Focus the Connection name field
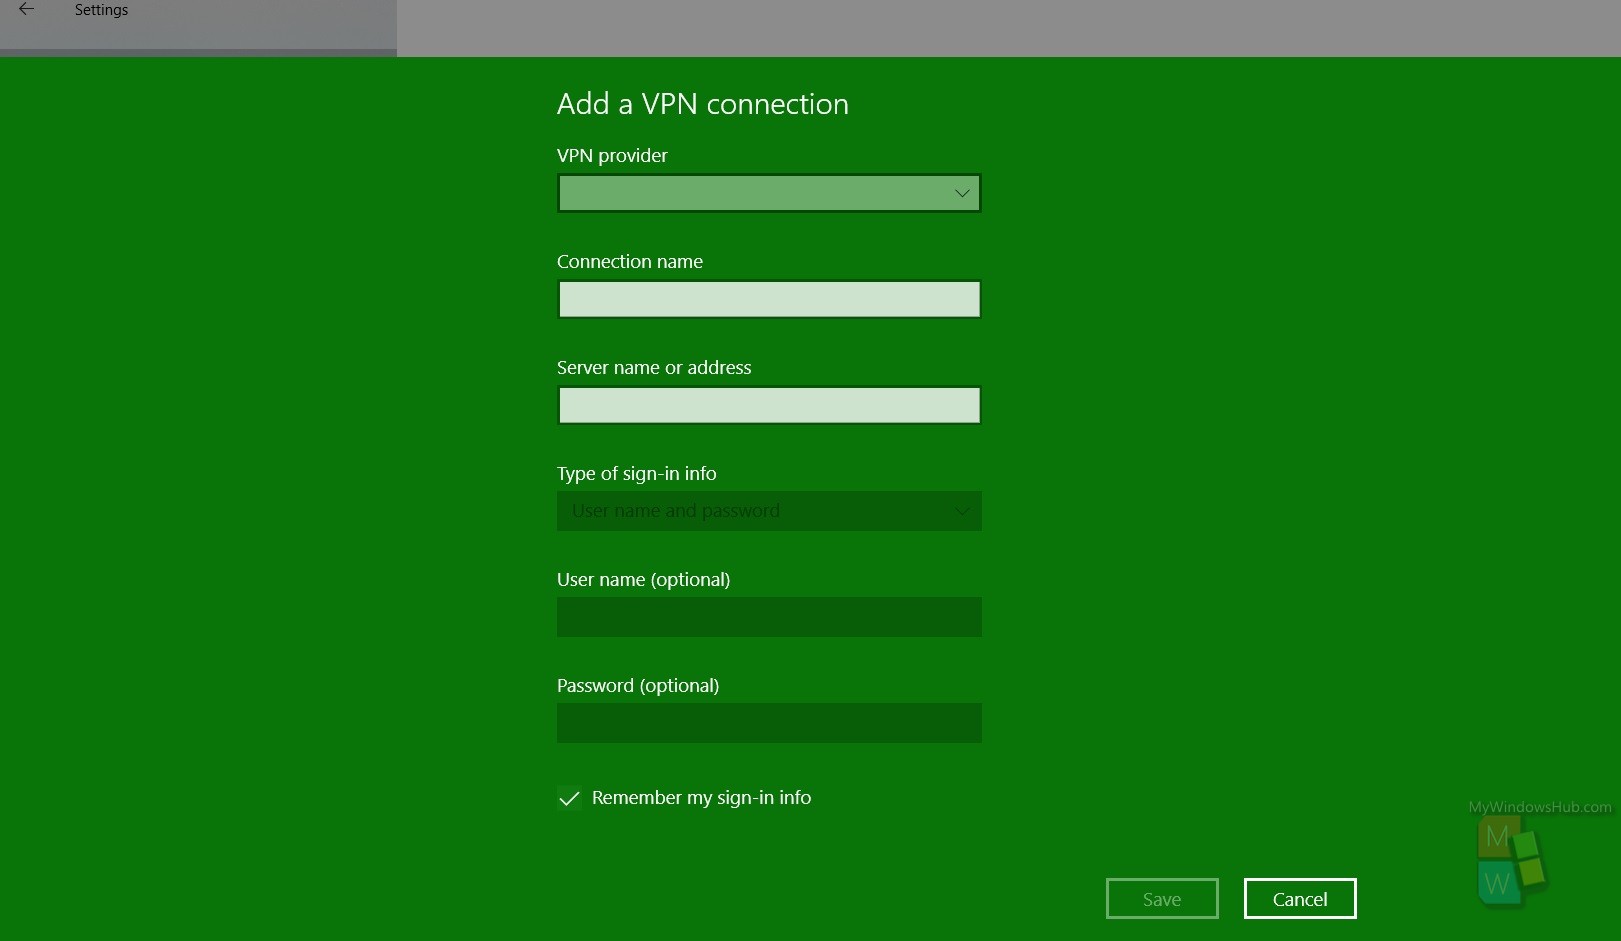 pos(769,299)
